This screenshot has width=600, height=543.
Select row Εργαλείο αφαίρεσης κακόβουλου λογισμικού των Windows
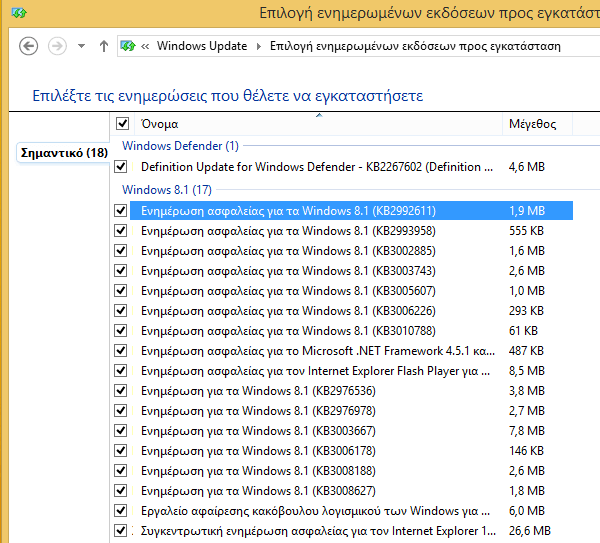pos(351,511)
